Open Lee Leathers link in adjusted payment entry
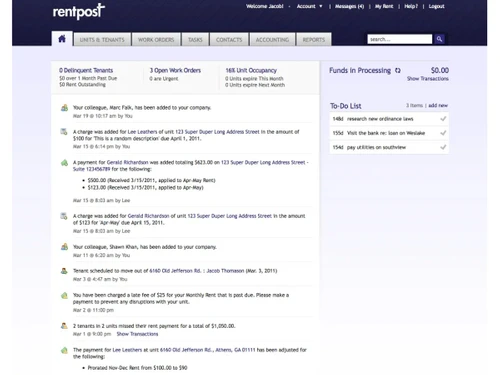This screenshot has width=500, height=375. click(x=127, y=350)
